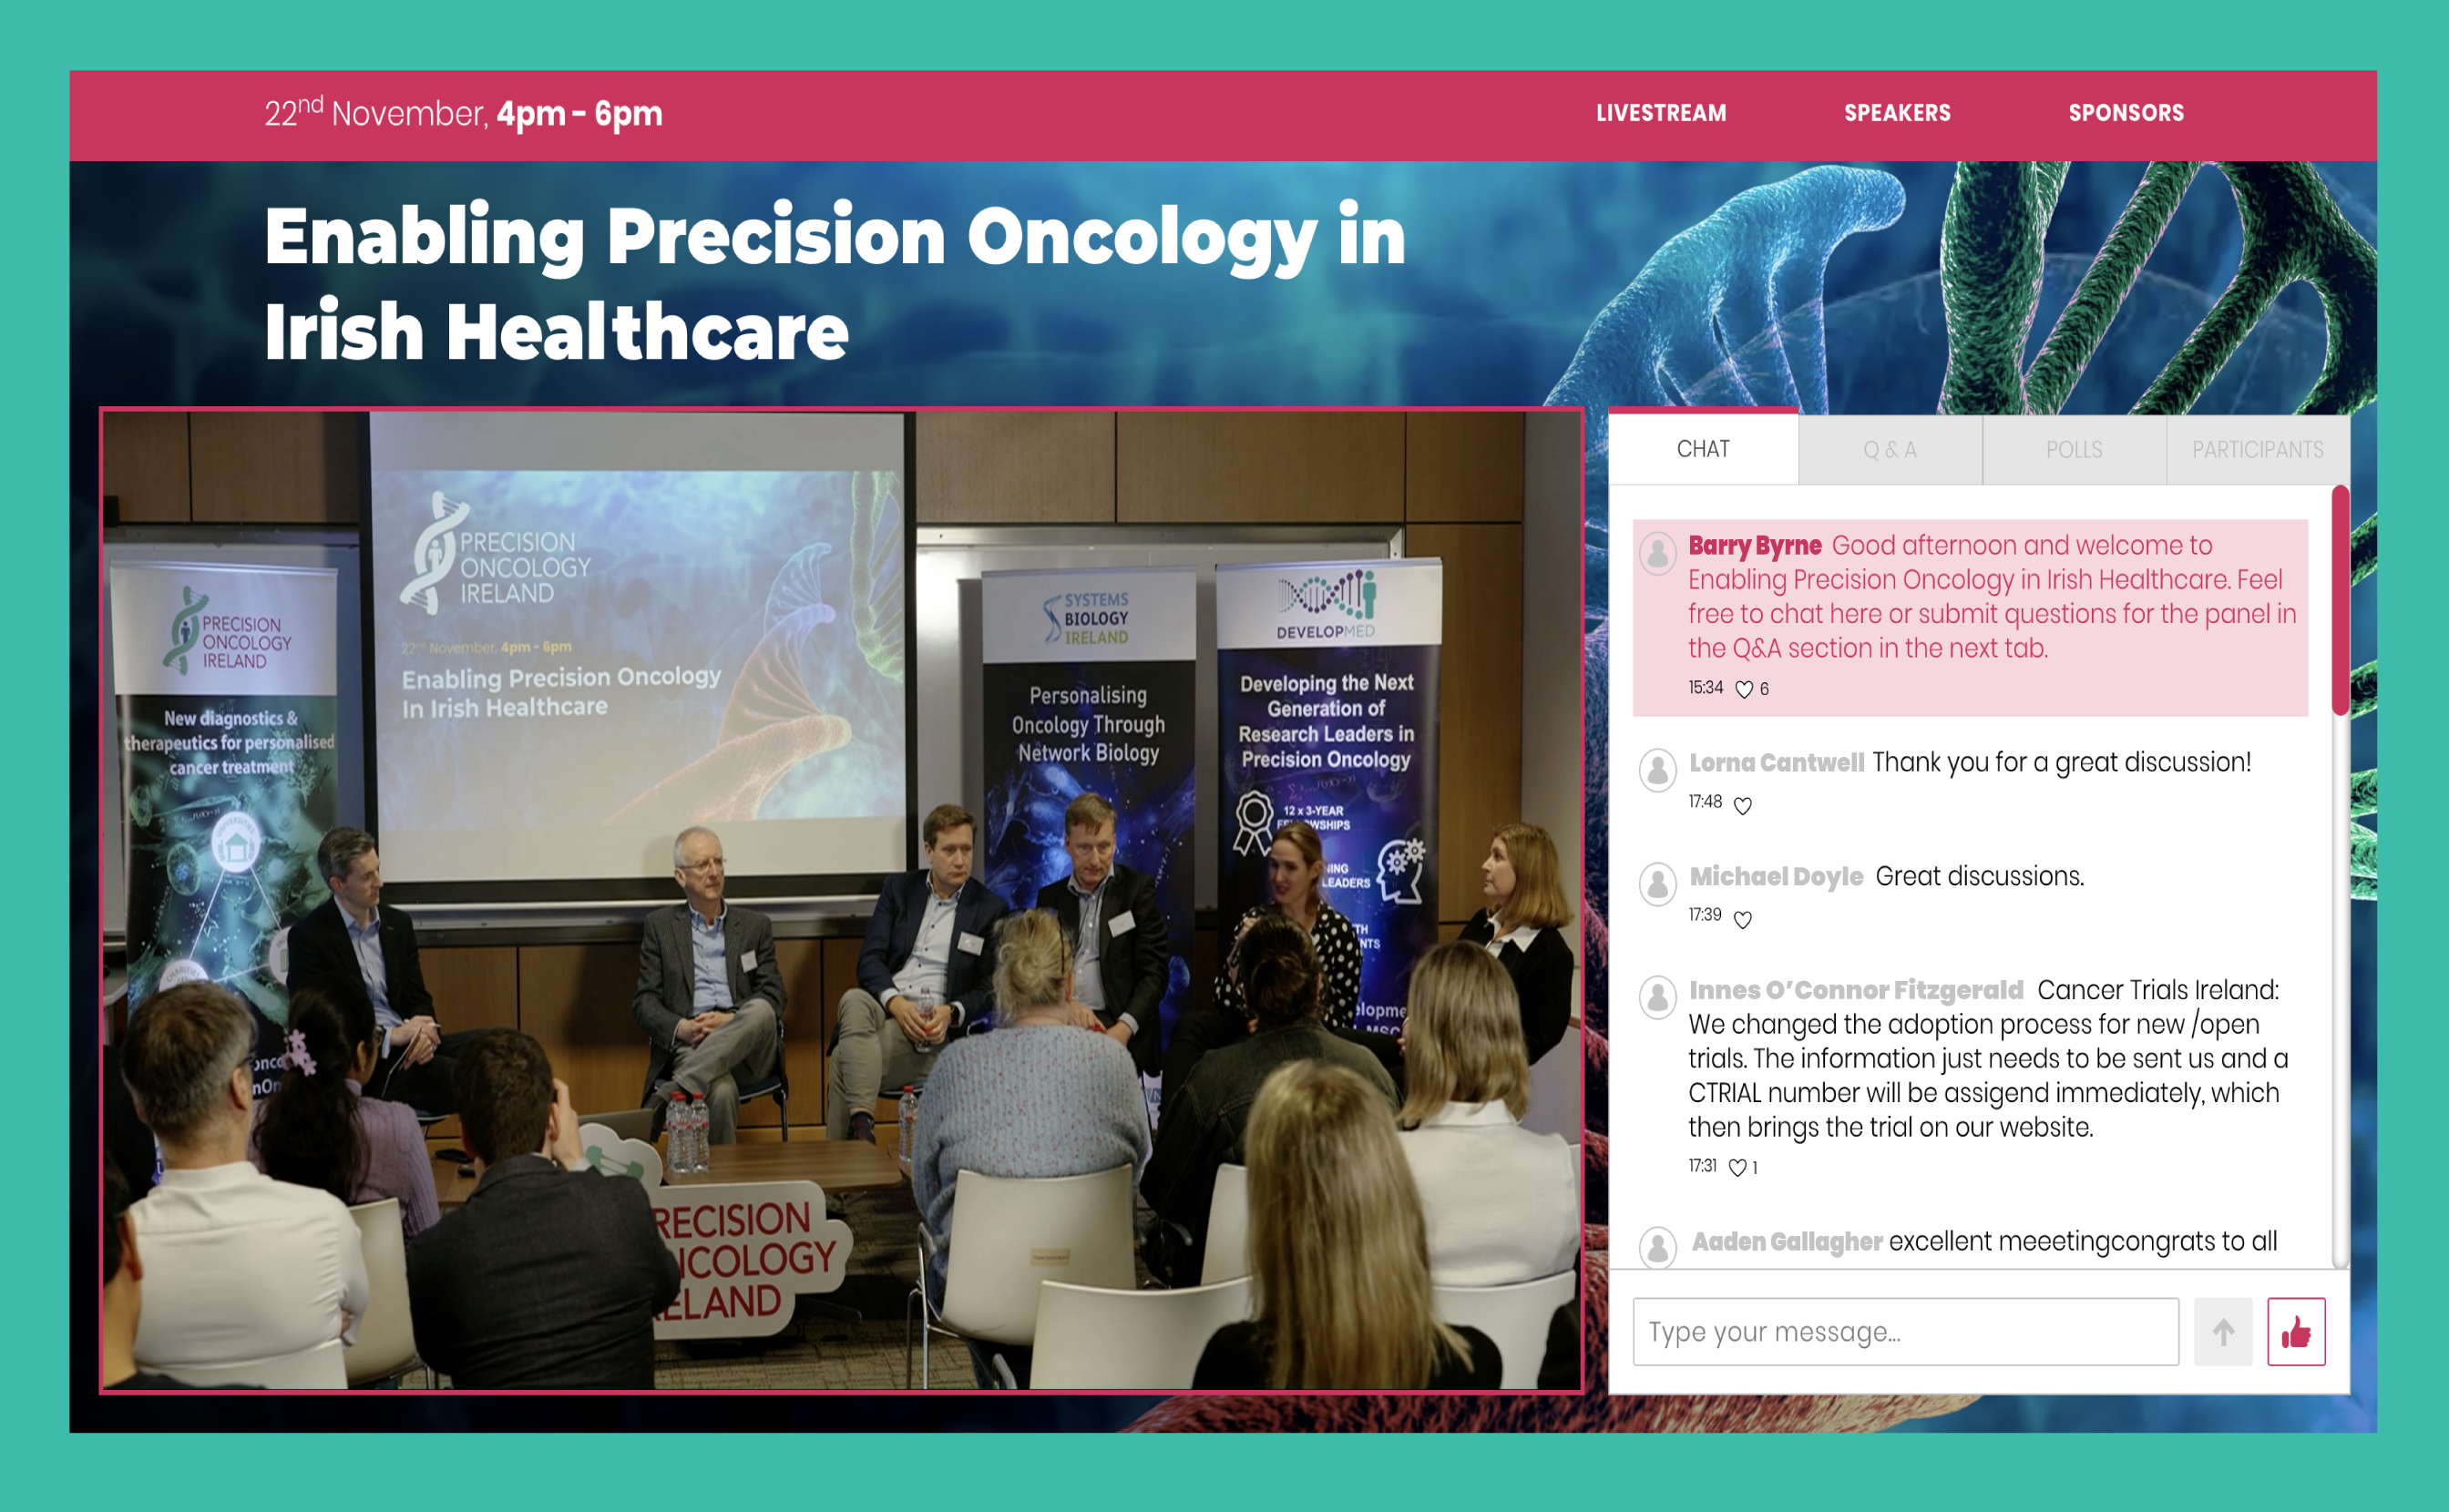
Task: Like Innes O'Connor Fitzgerald's message heart
Action: pos(1737,1167)
